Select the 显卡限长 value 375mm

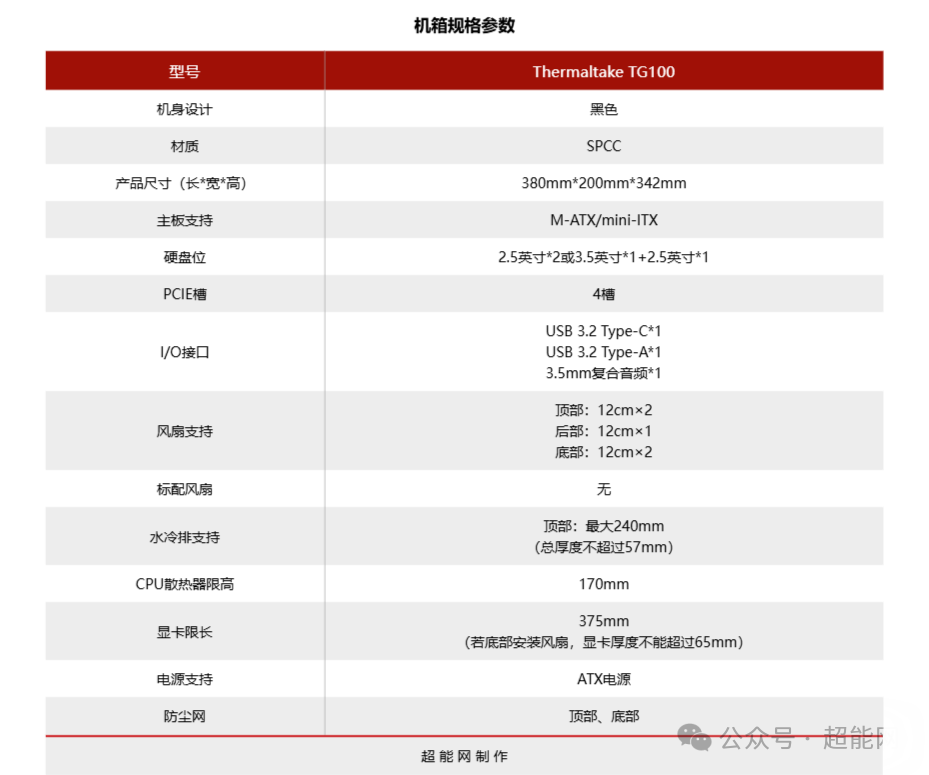[x=602, y=620]
